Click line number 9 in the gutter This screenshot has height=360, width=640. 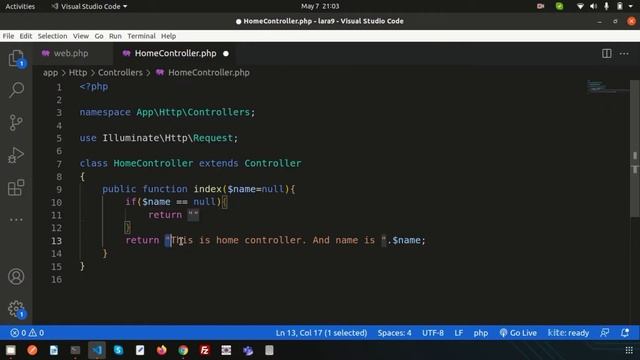[x=59, y=189]
